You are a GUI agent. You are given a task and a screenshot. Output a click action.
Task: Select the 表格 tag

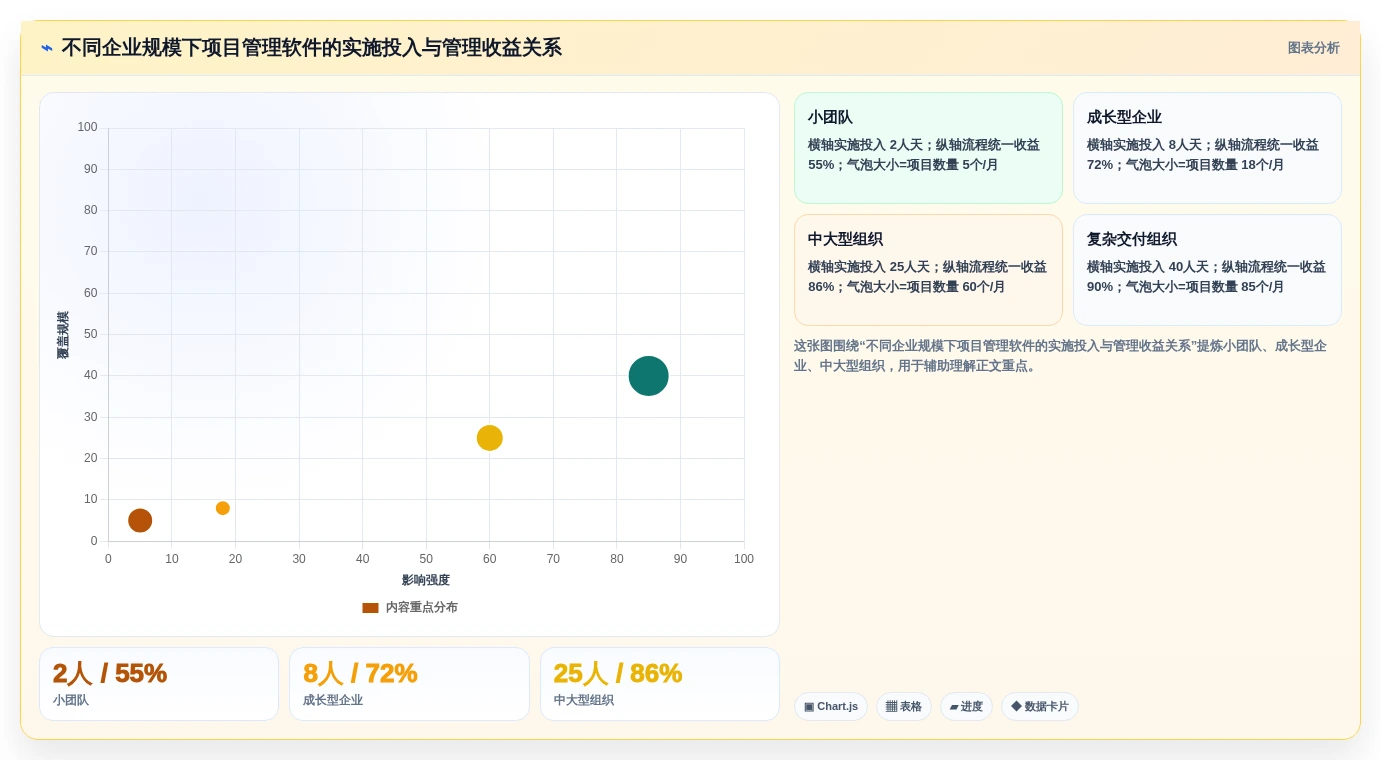(x=904, y=706)
